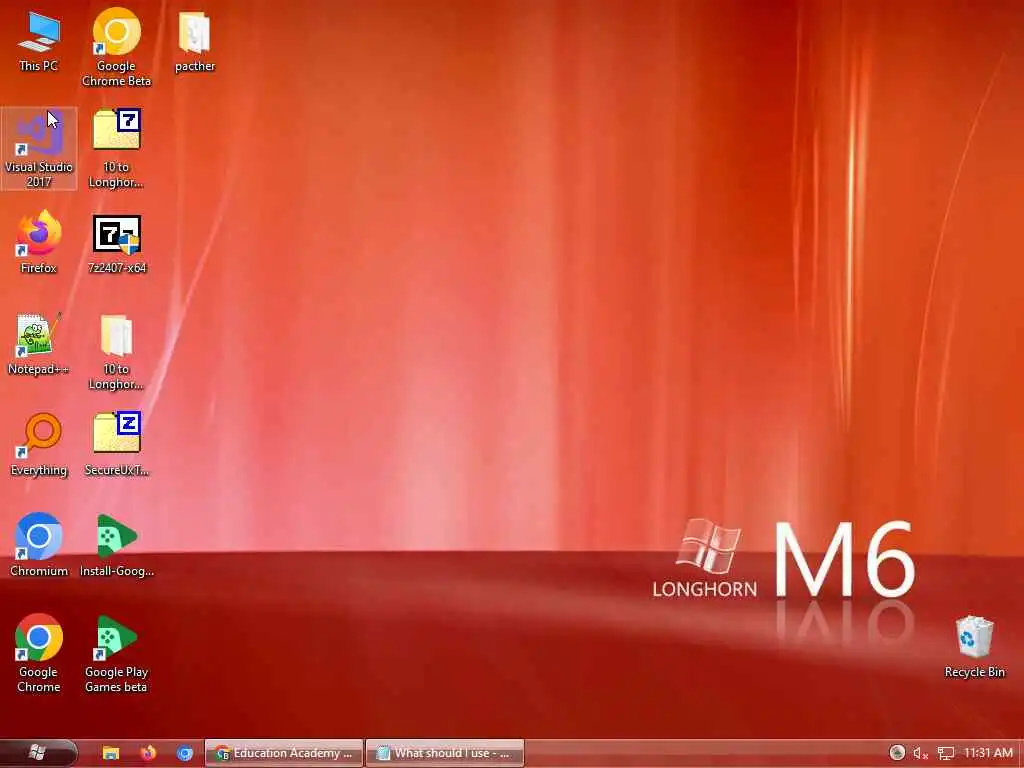The image size is (1024, 768).
Task: Click the muted speaker tray icon
Action: [921, 754]
